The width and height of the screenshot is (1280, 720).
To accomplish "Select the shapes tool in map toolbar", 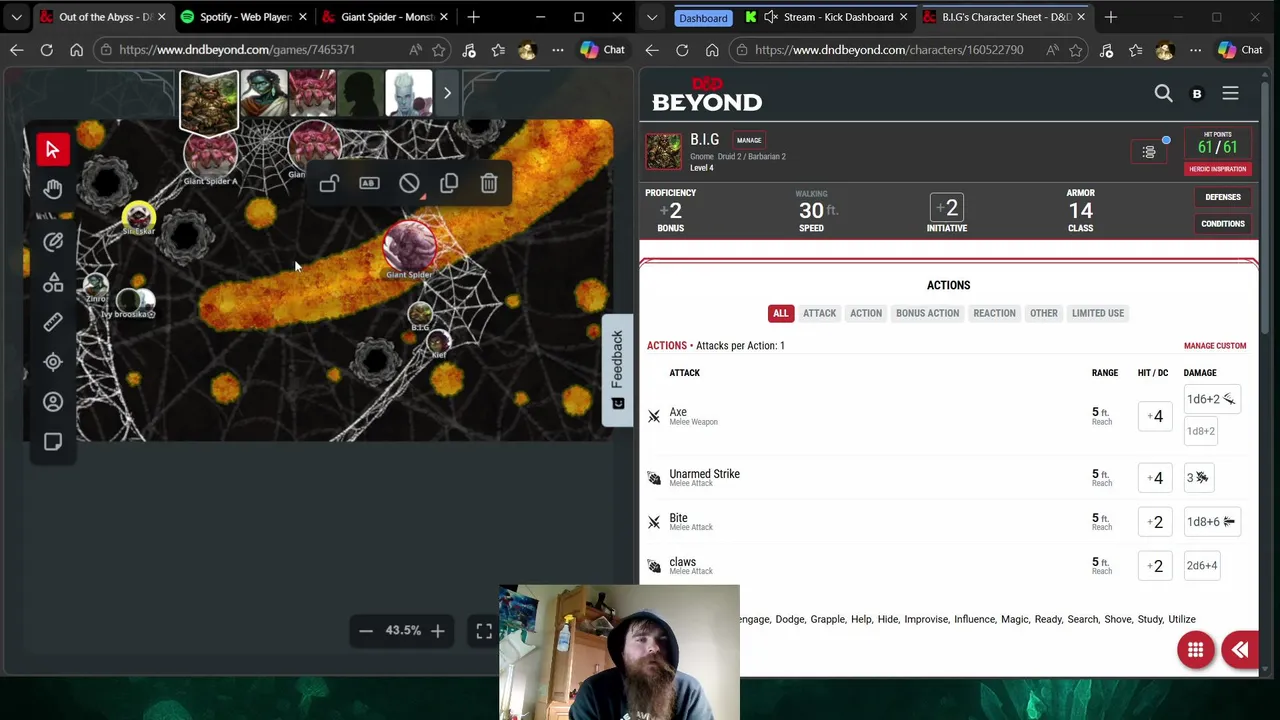I will pyautogui.click(x=53, y=283).
